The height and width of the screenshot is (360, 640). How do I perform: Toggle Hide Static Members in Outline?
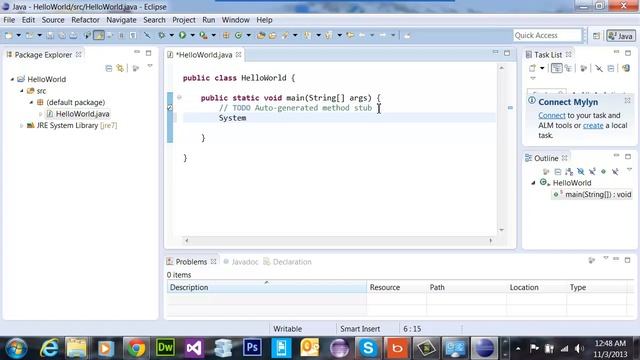coord(592,171)
